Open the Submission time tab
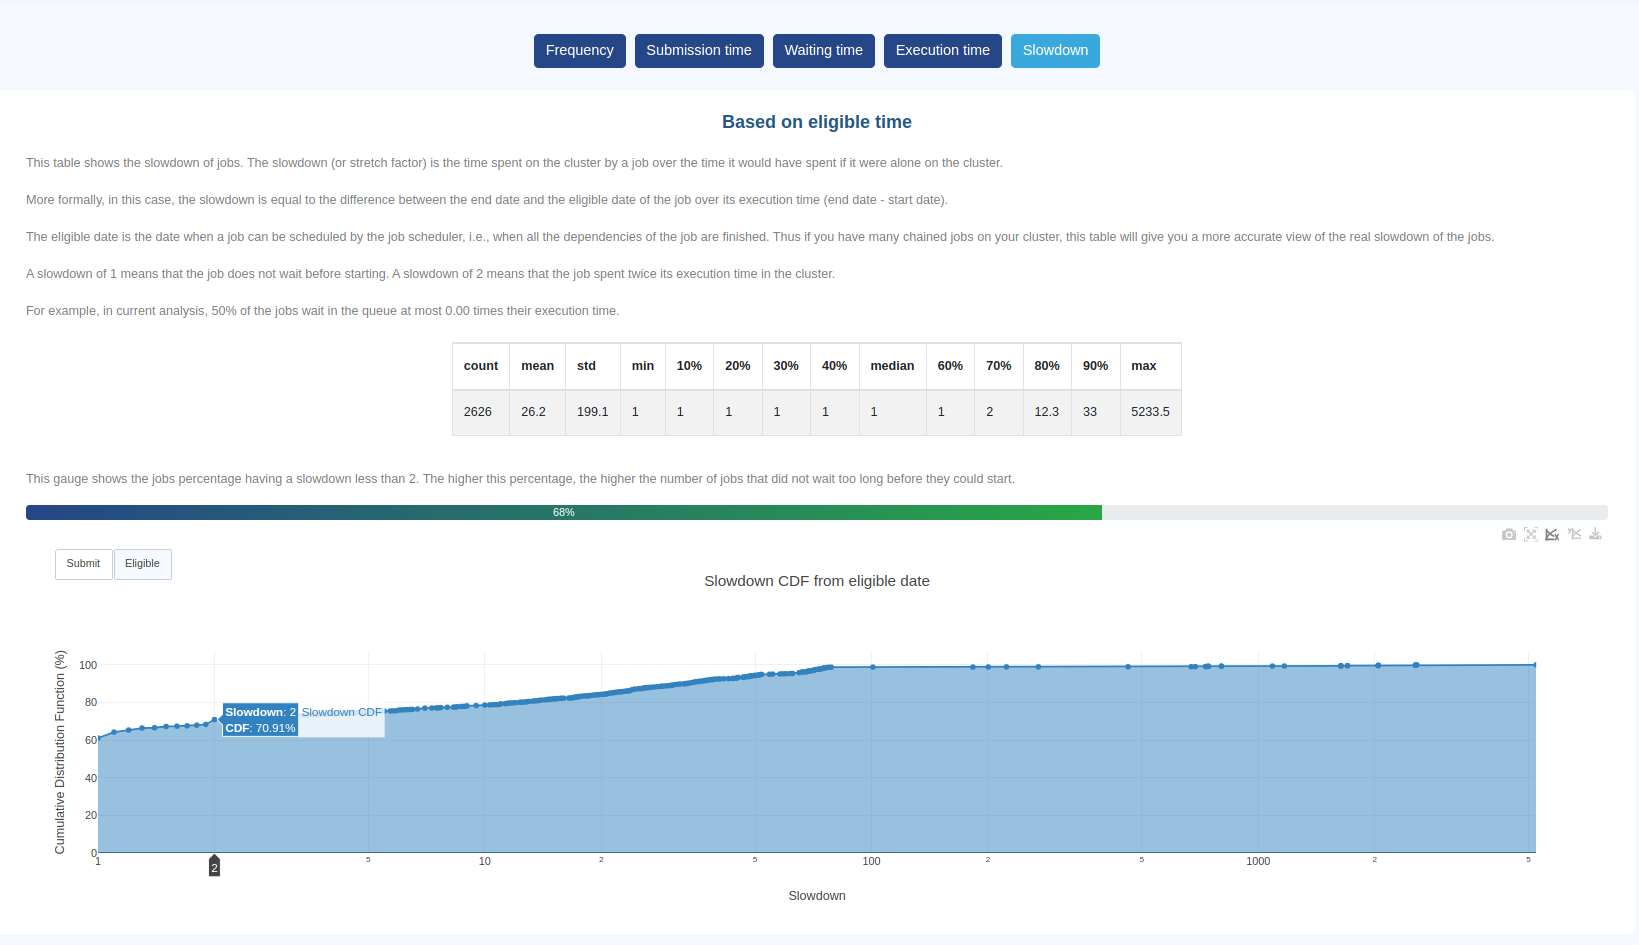Viewport: 1639px width, 945px height. click(x=698, y=51)
